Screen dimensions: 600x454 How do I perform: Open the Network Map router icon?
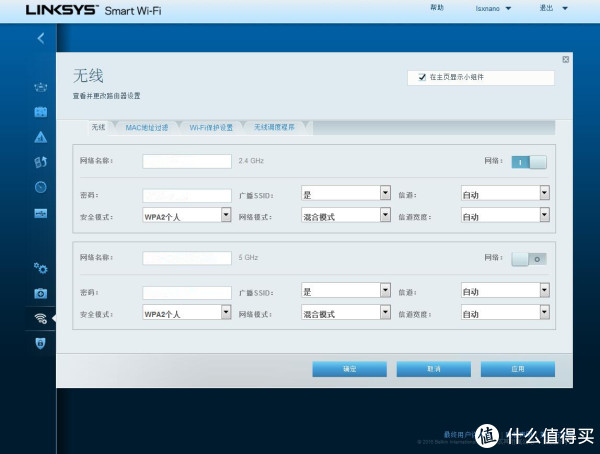tap(41, 88)
